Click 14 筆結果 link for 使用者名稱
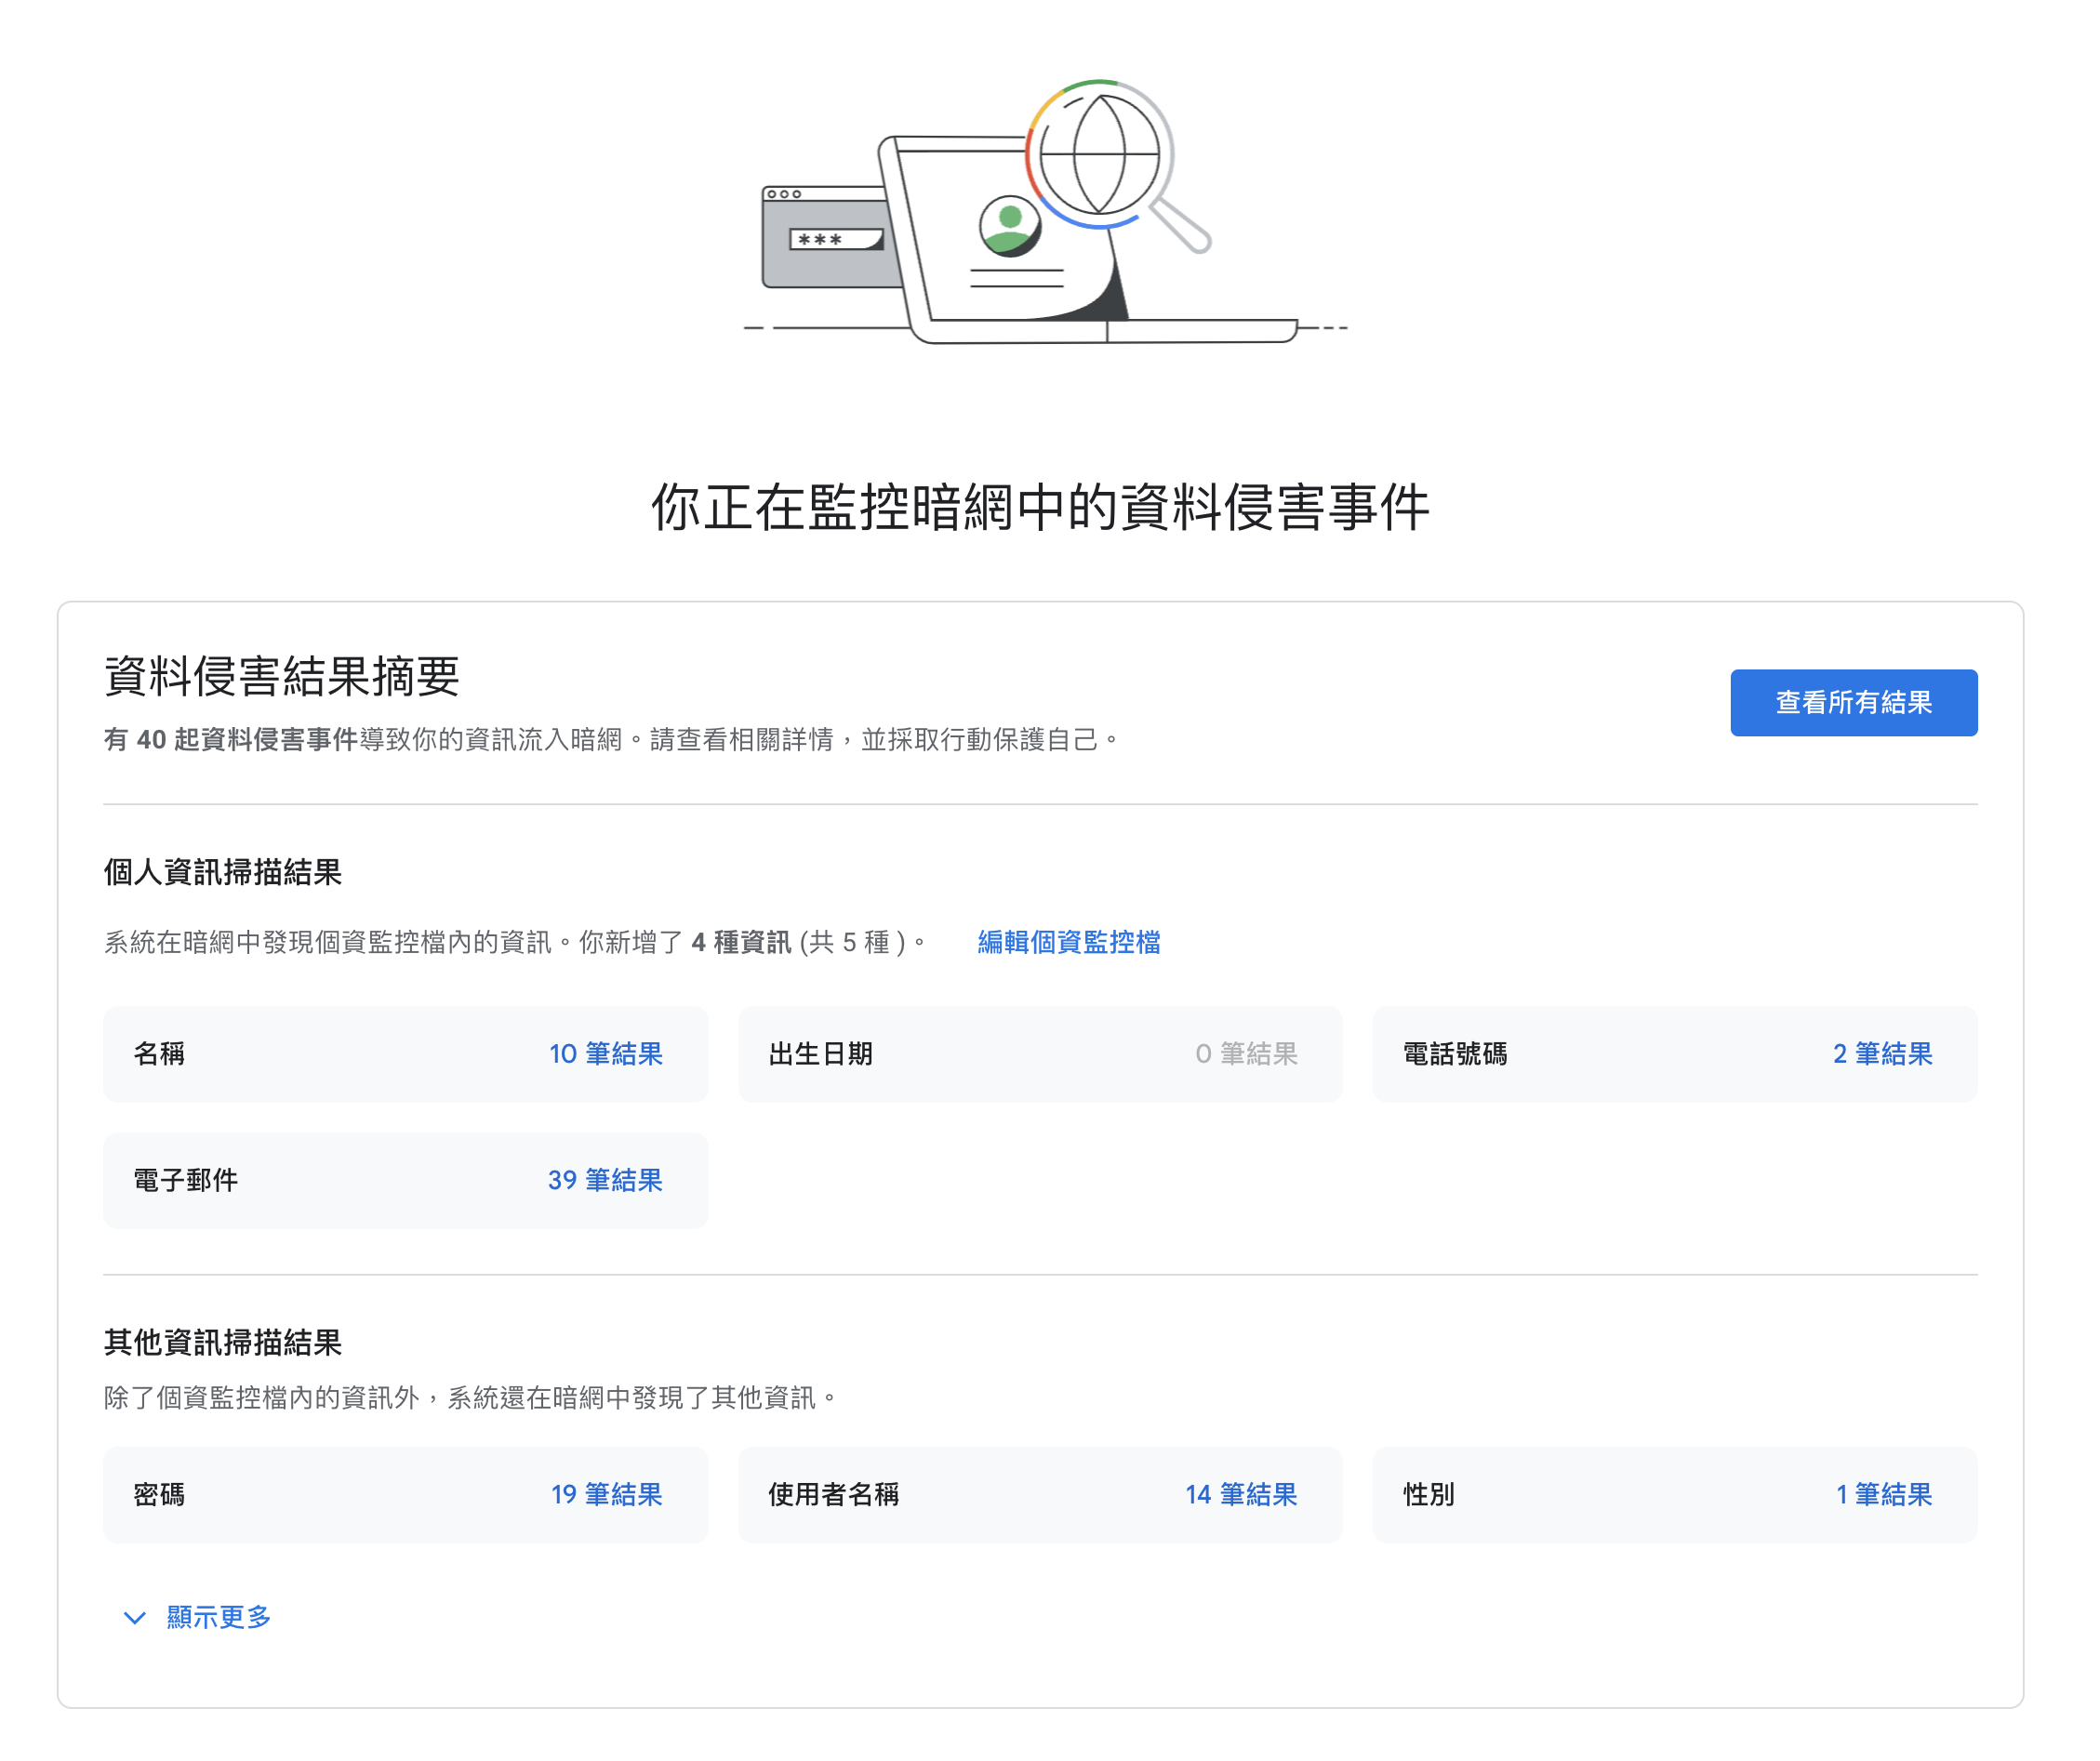The image size is (2100, 1761). [x=1240, y=1494]
